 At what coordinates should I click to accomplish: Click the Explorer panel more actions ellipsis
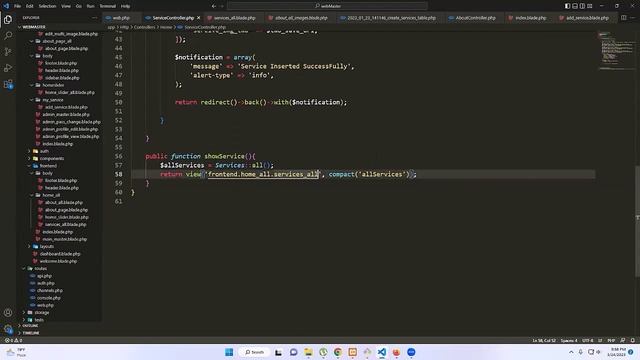(95, 18)
